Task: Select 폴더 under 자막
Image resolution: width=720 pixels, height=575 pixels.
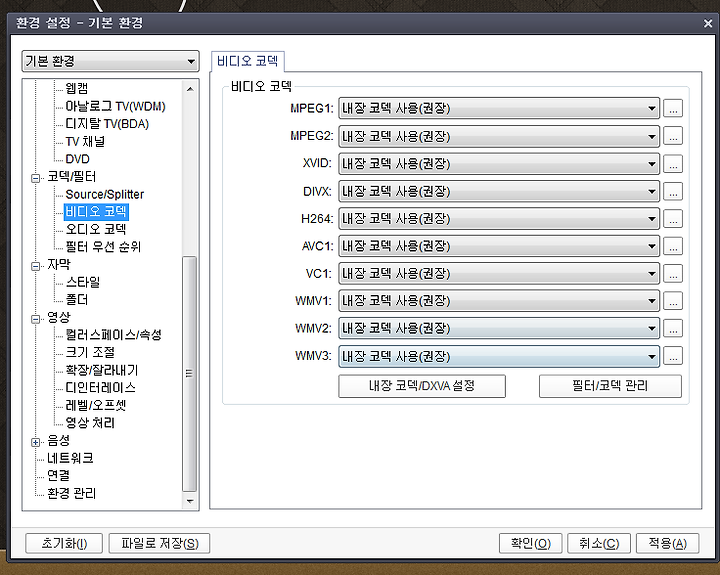Action: tap(77, 299)
